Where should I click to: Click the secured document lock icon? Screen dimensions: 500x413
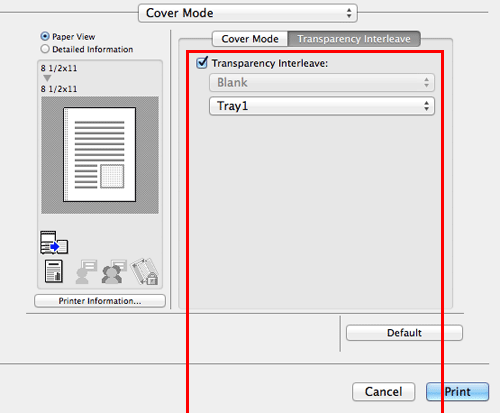pyautogui.click(x=145, y=271)
